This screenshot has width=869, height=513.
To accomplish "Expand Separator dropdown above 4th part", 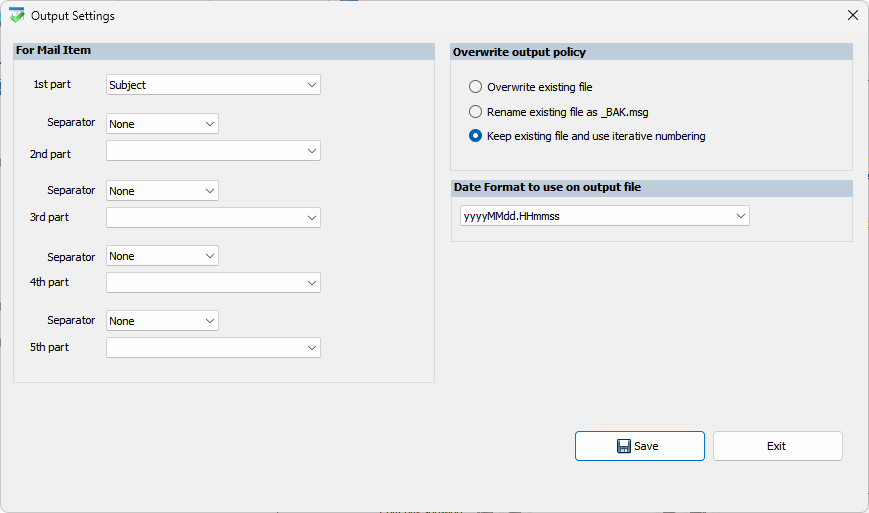I will coord(162,256).
